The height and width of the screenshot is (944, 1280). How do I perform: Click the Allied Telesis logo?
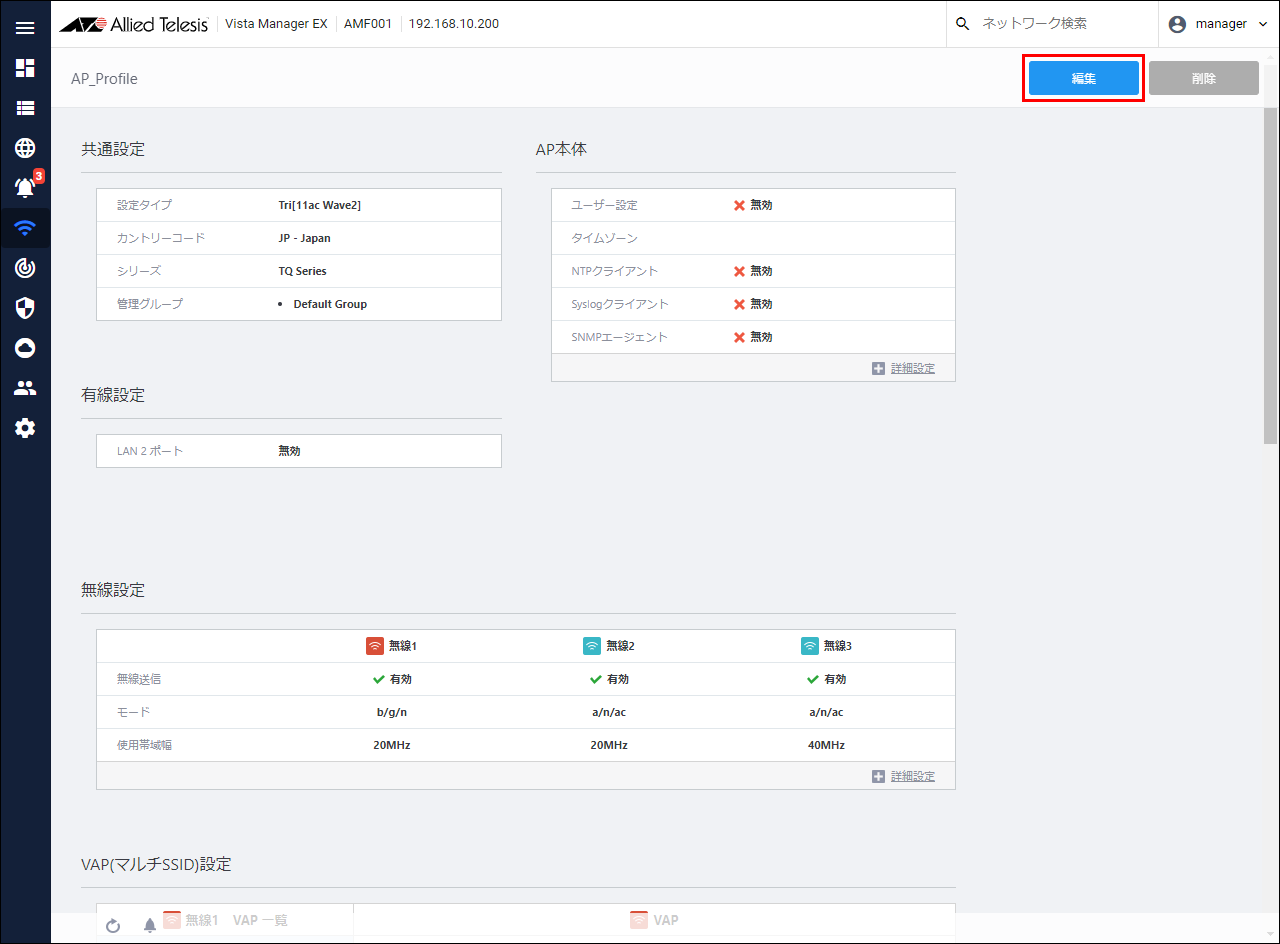[x=134, y=24]
